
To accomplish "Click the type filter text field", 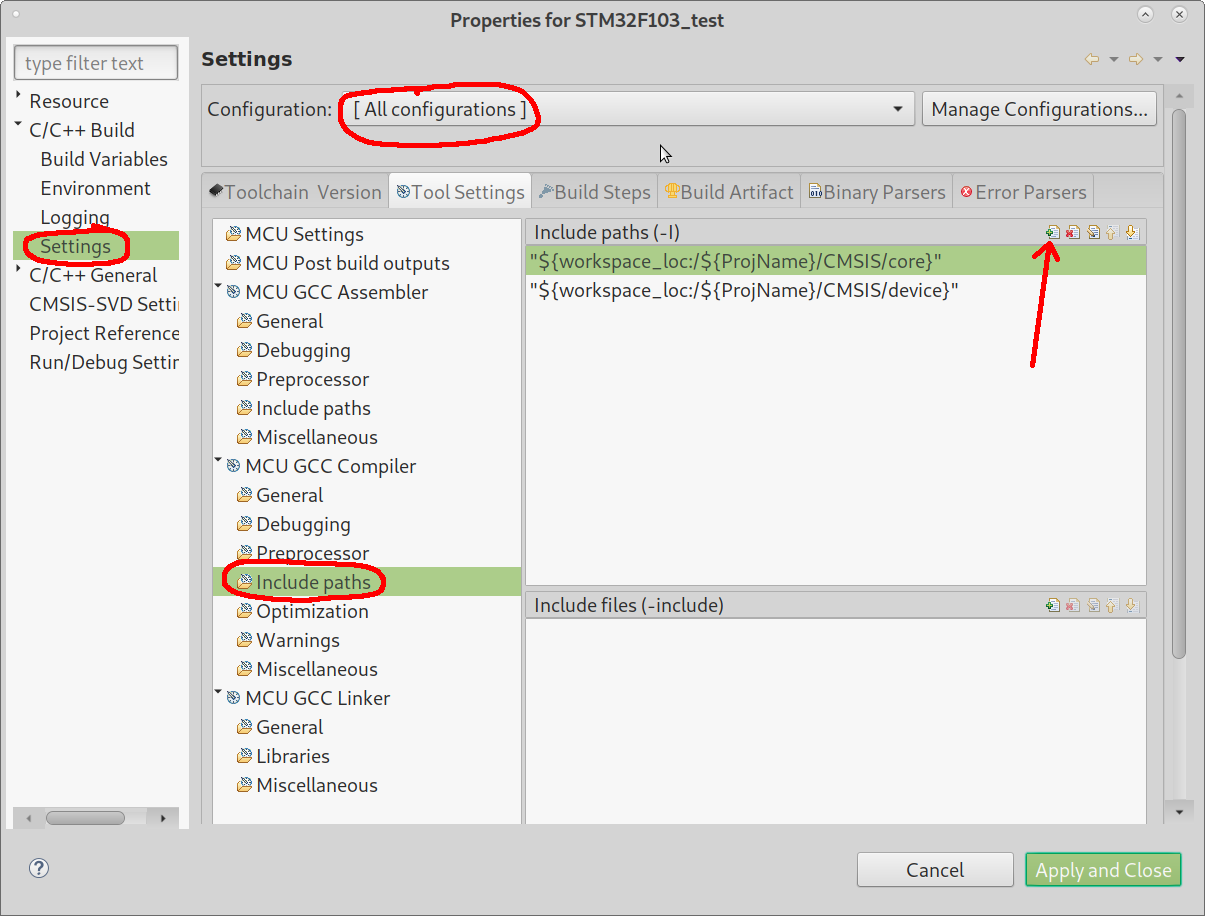I will point(96,62).
